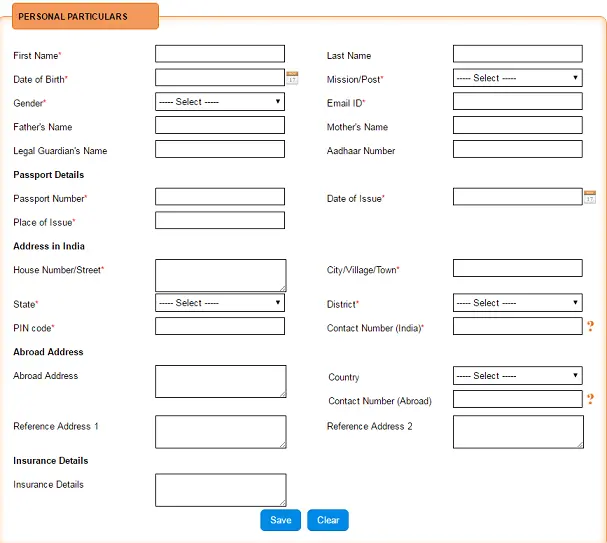Click the 'Mission/Post' label text
Image resolution: width=607 pixels, height=543 pixels.
pyautogui.click(x=353, y=79)
